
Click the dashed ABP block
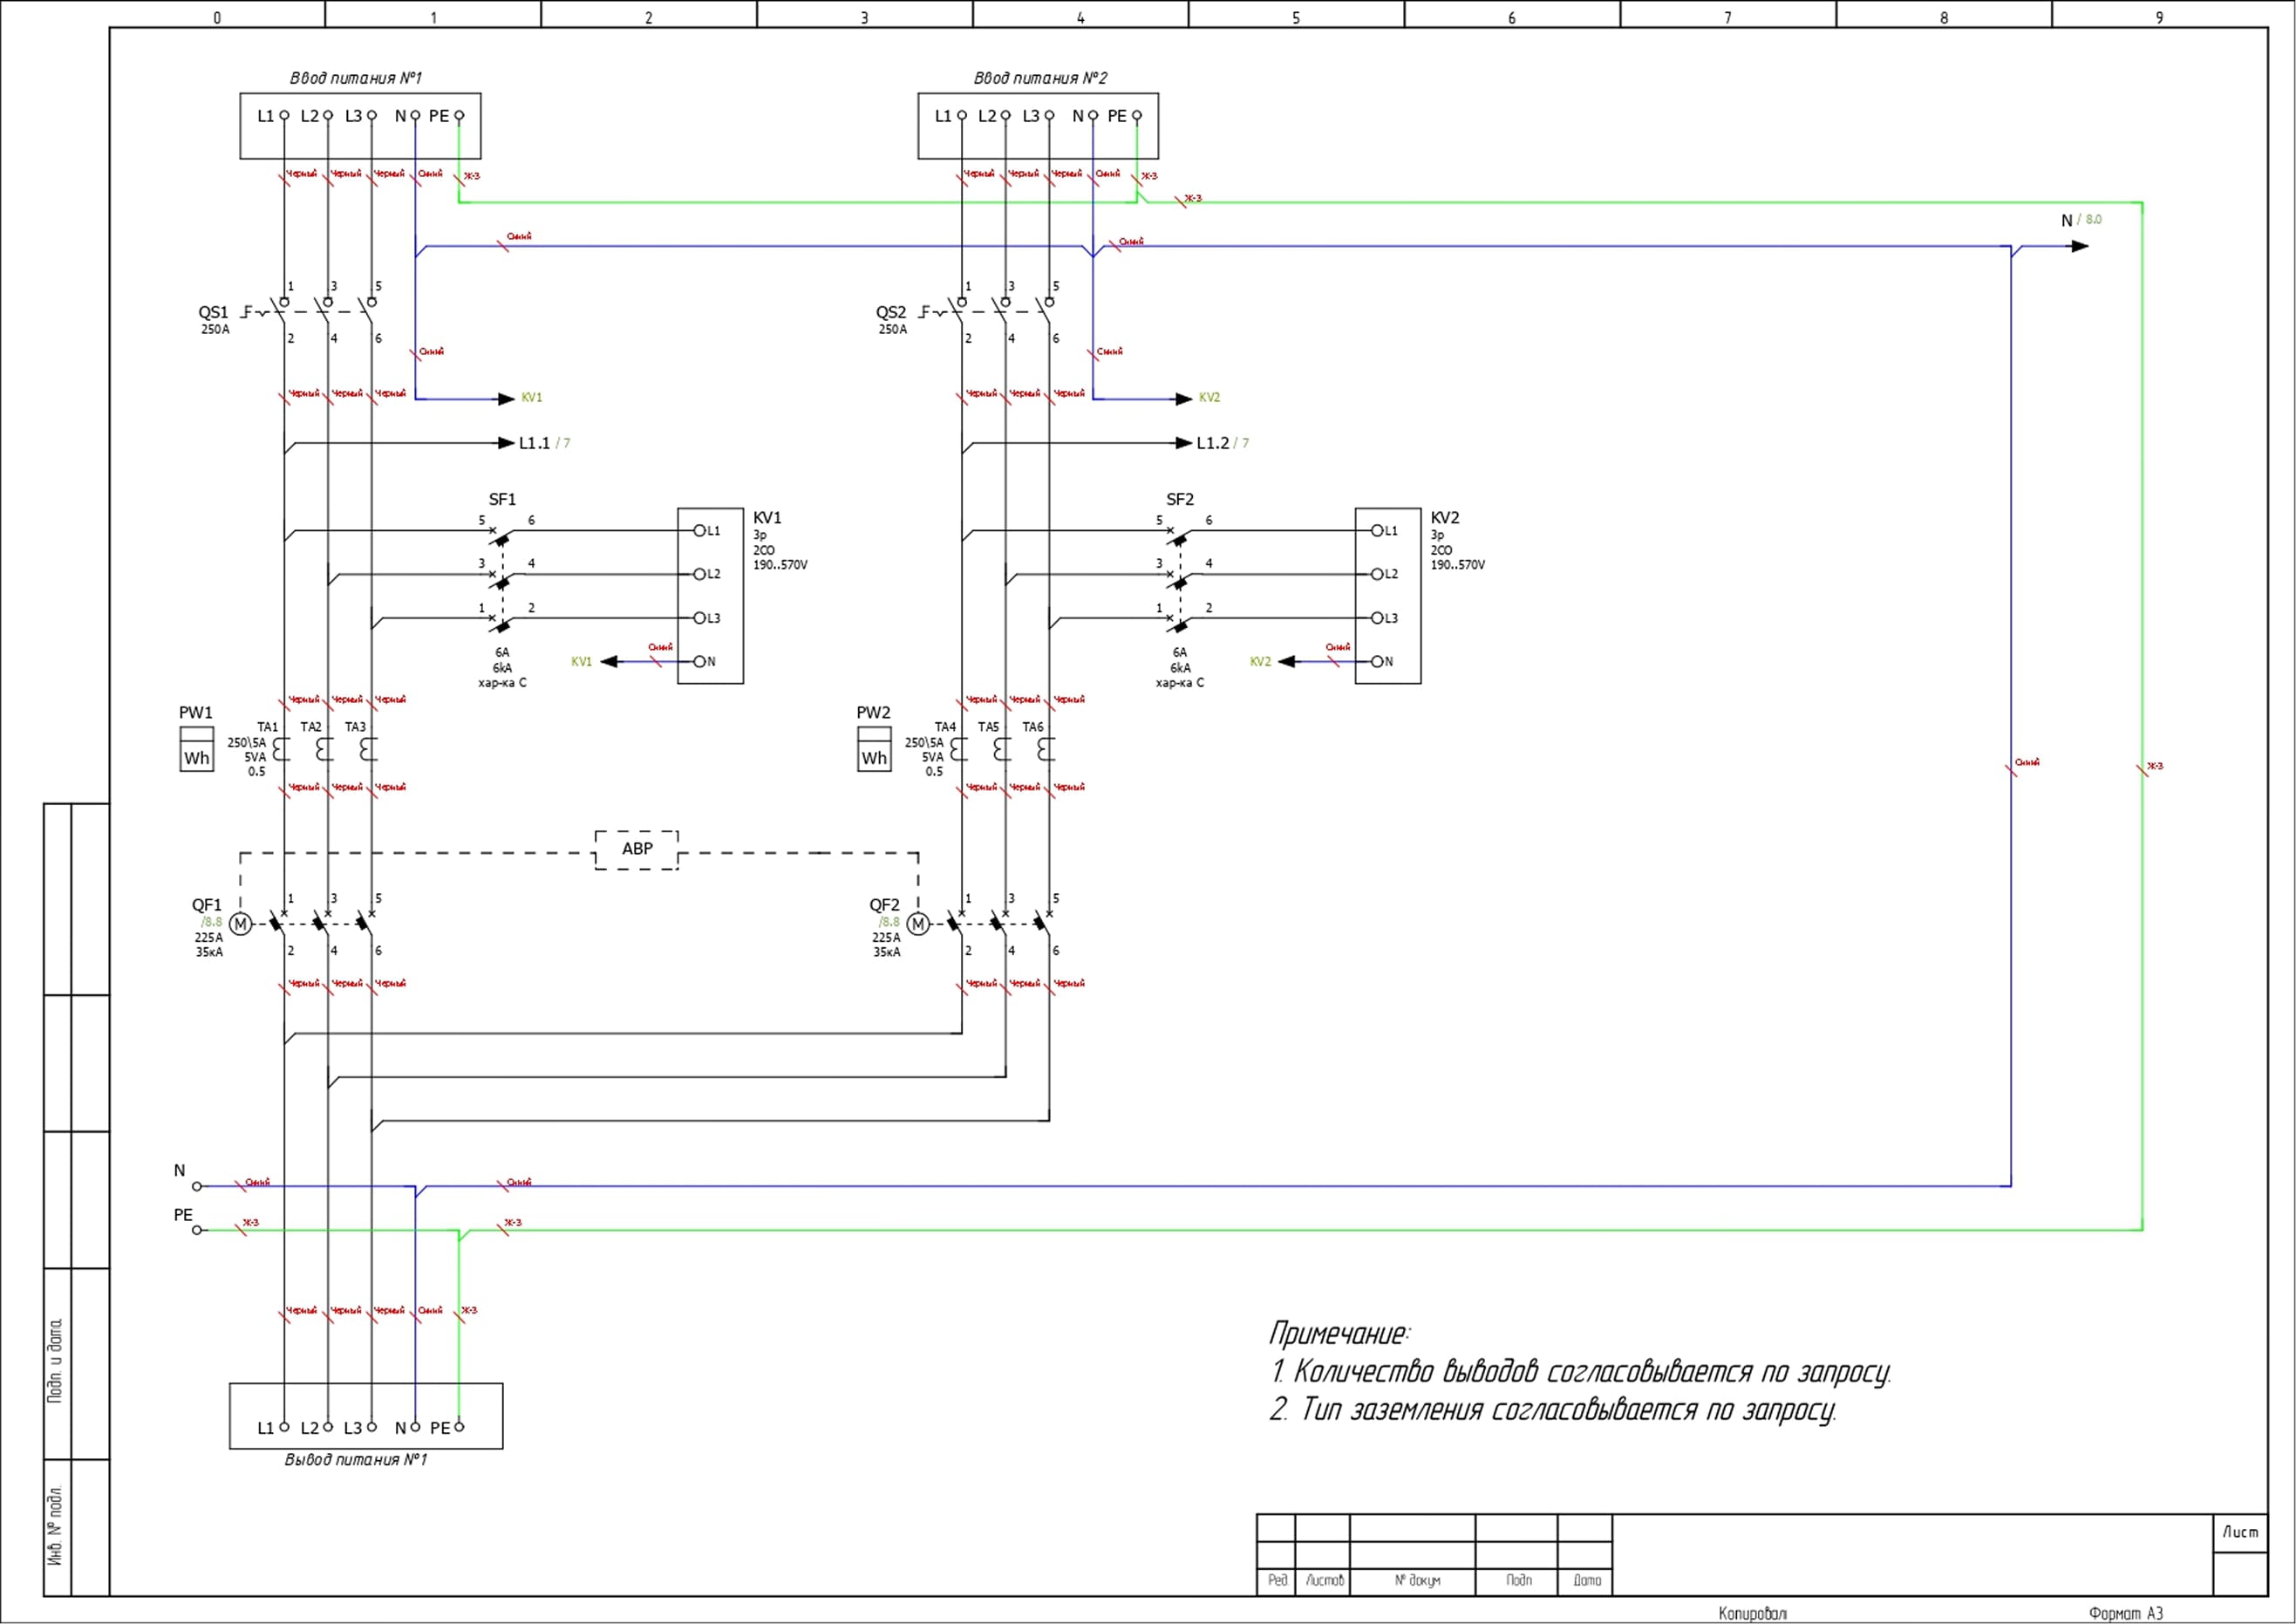tap(637, 849)
